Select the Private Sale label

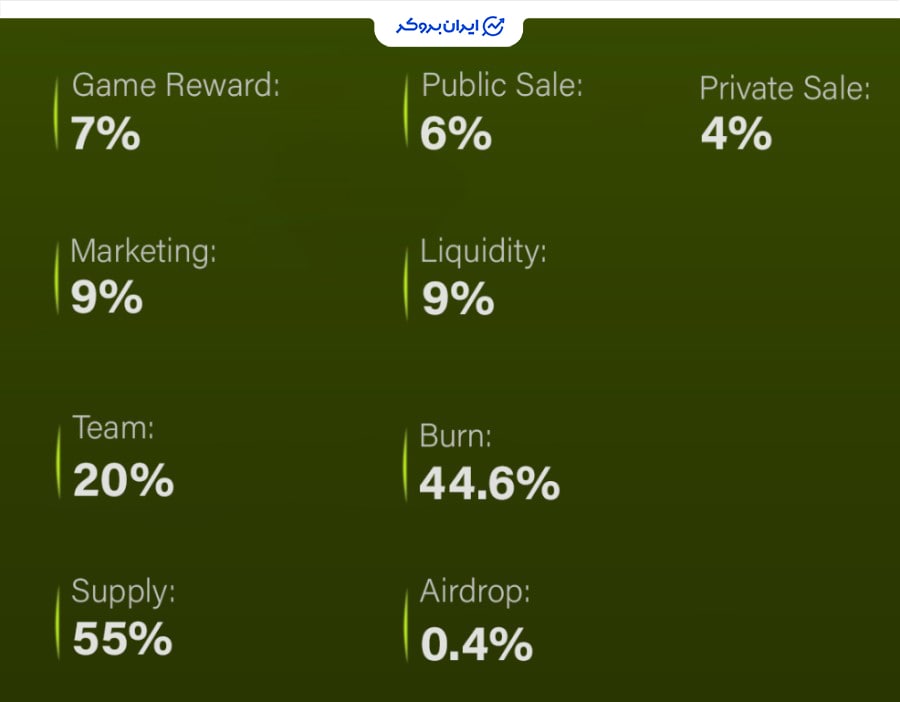tap(785, 88)
